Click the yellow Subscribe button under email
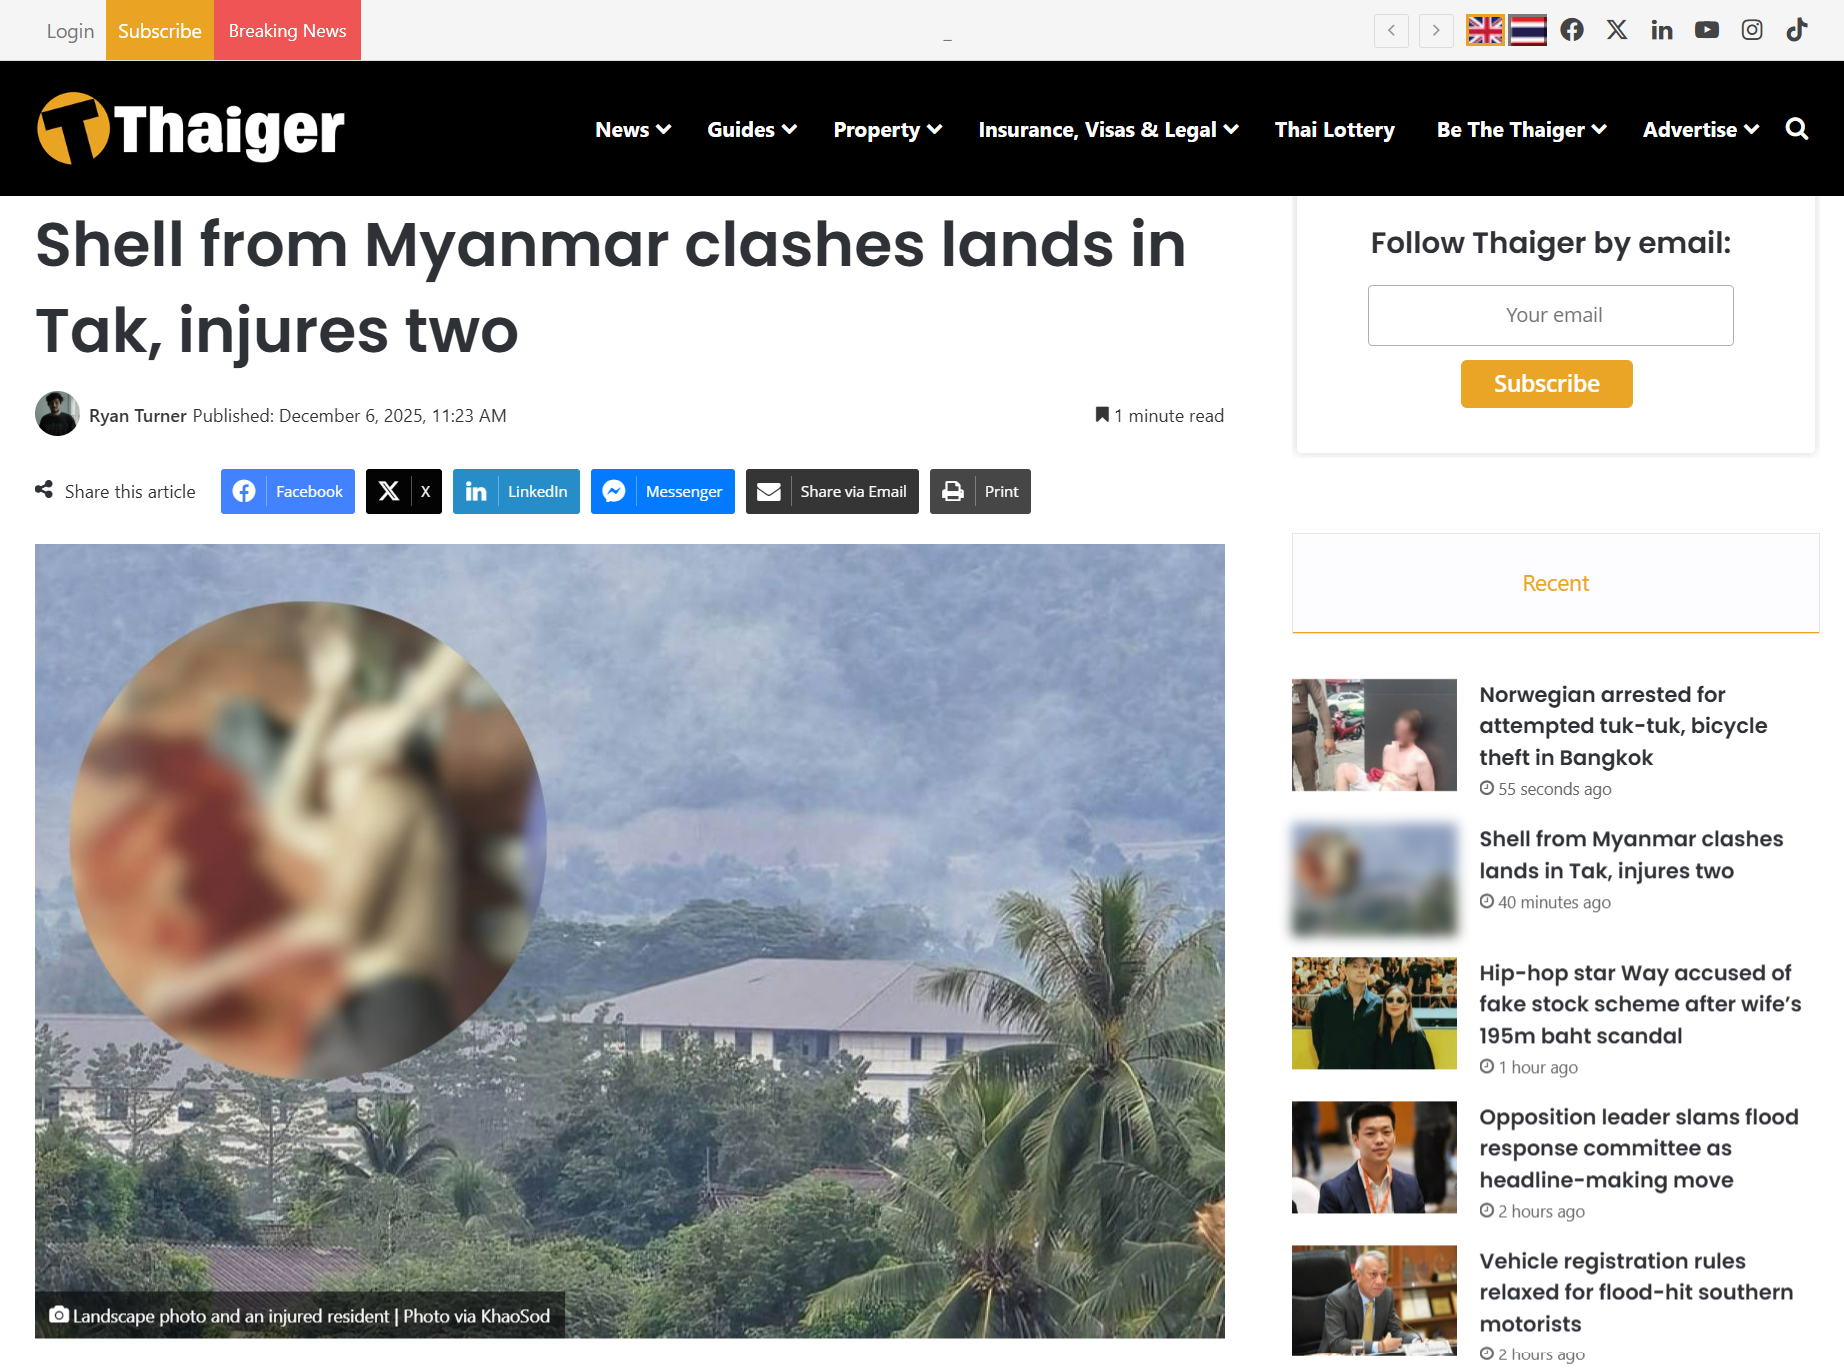This screenshot has height=1368, width=1844. coord(1546,384)
